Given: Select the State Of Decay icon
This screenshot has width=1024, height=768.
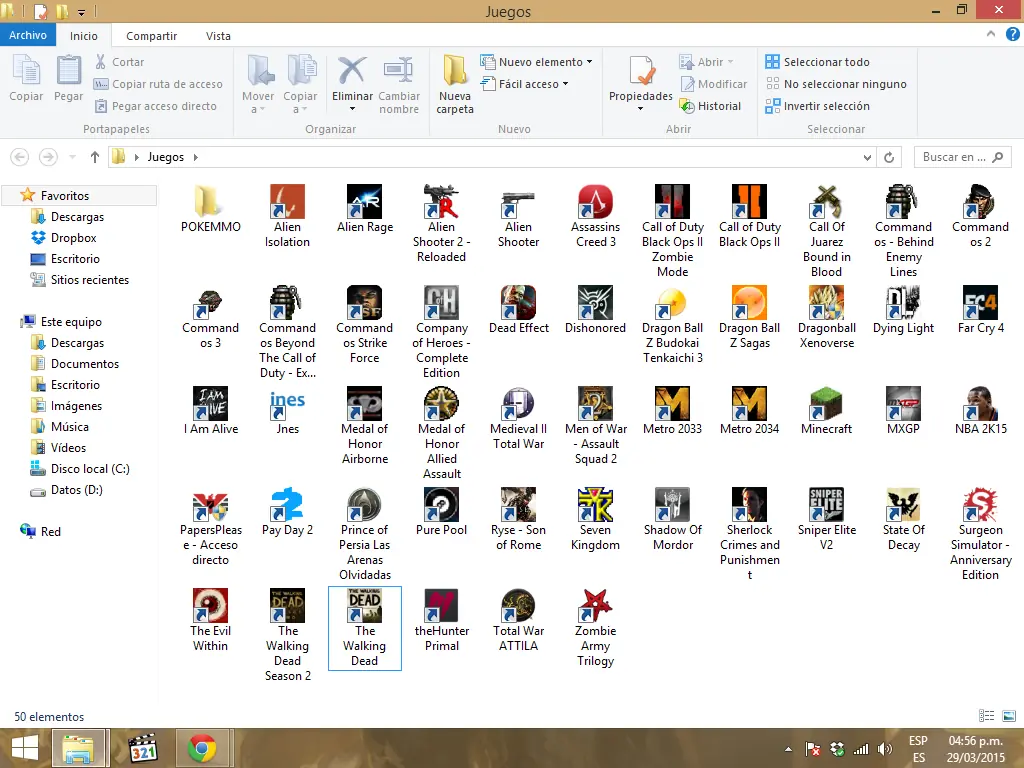Looking at the screenshot, I should point(904,520).
